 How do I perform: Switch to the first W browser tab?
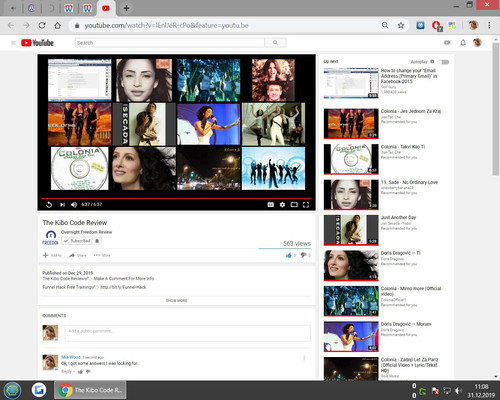(69, 8)
